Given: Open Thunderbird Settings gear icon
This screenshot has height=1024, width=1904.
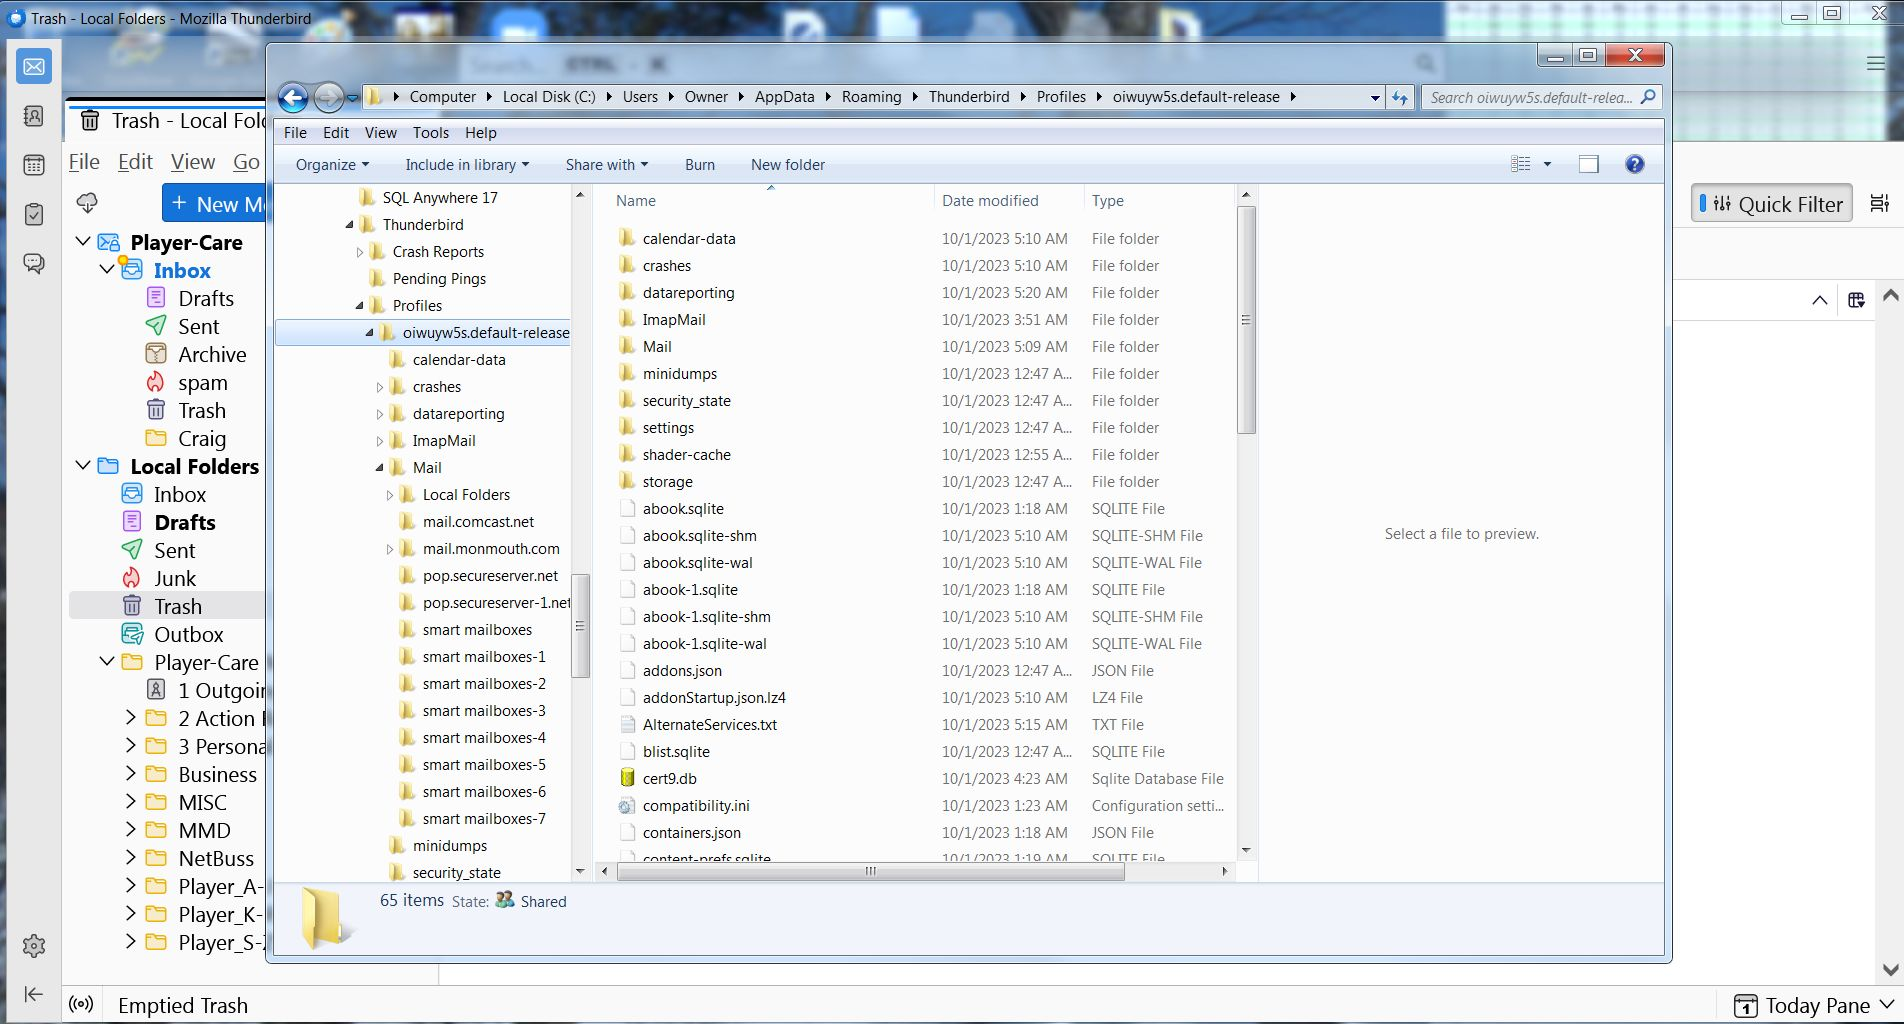Looking at the screenshot, I should (34, 946).
